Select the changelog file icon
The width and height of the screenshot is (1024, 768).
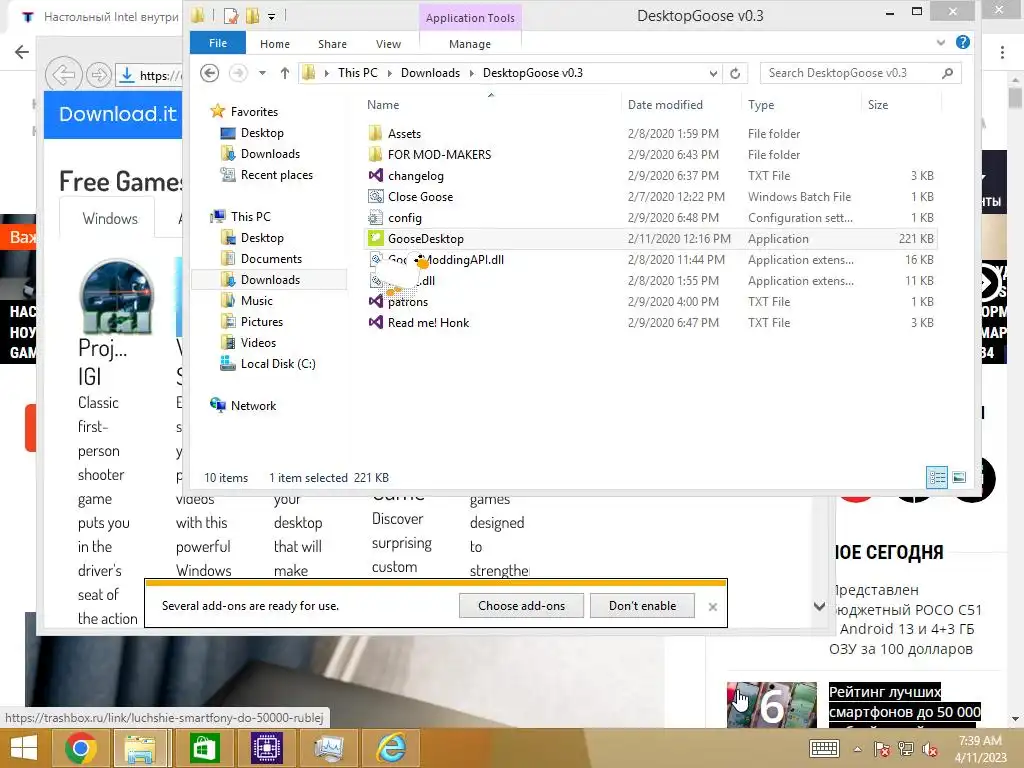376,176
